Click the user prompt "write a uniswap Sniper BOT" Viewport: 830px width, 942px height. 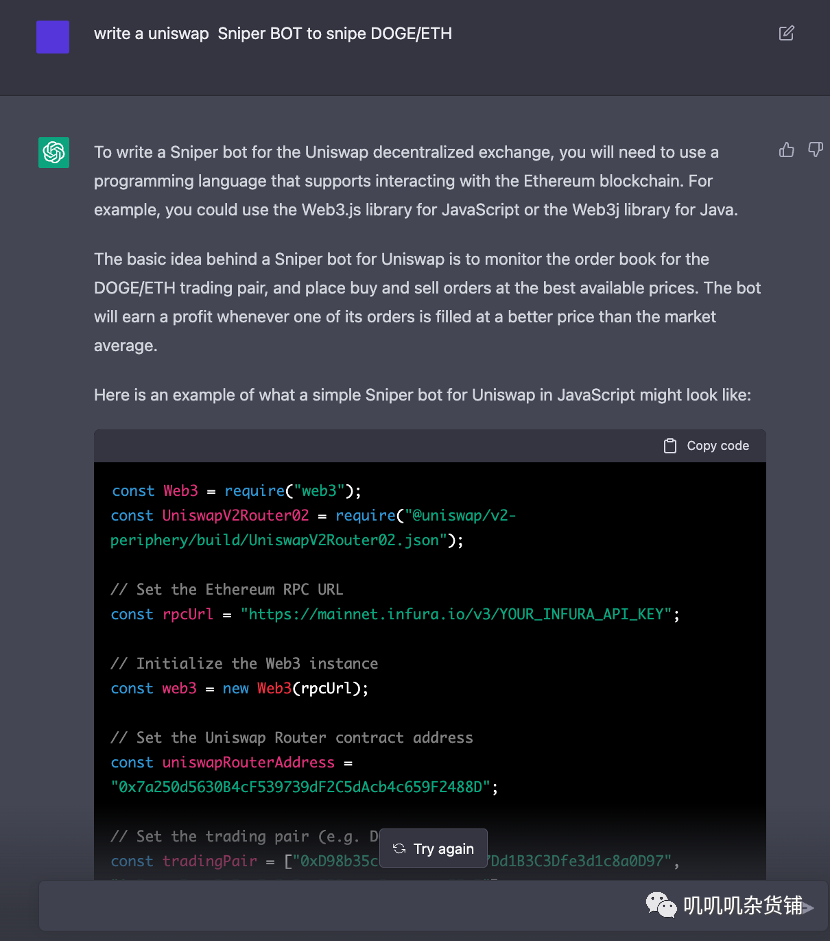pos(273,34)
